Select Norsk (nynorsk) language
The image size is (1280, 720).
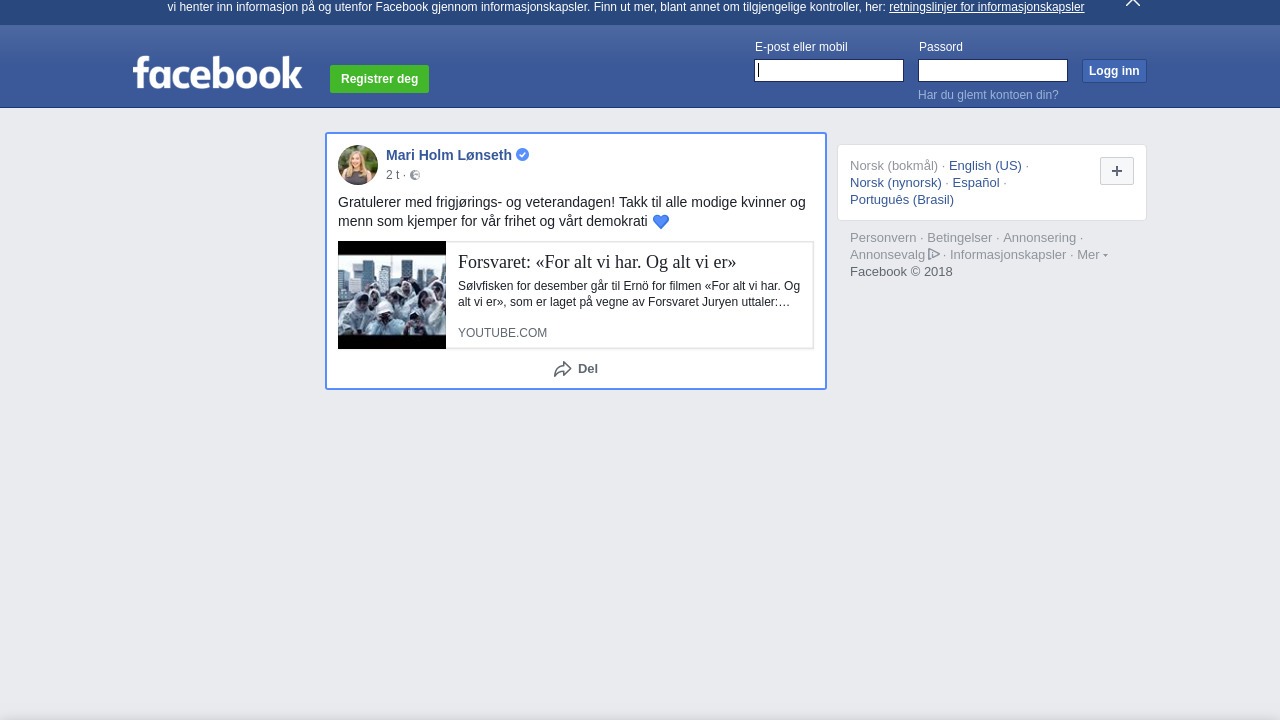click(896, 183)
